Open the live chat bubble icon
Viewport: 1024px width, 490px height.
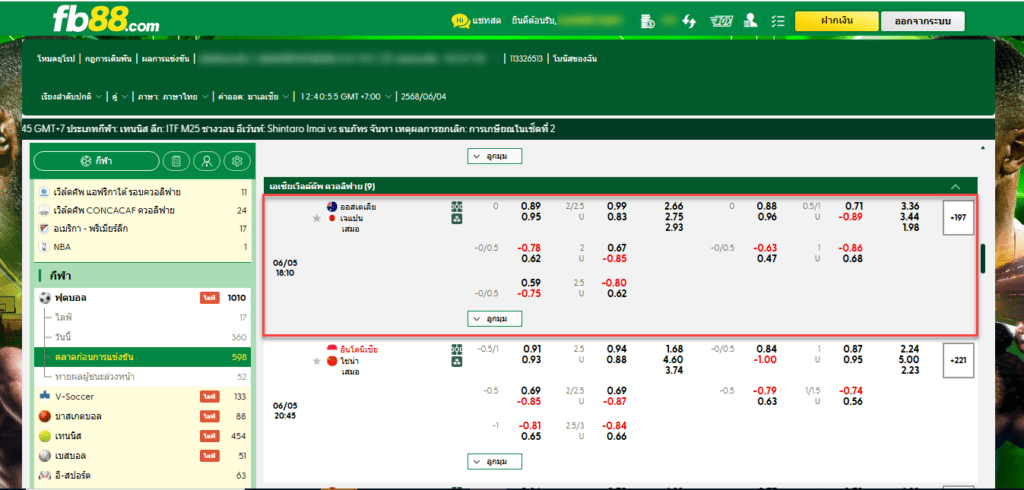click(x=460, y=21)
